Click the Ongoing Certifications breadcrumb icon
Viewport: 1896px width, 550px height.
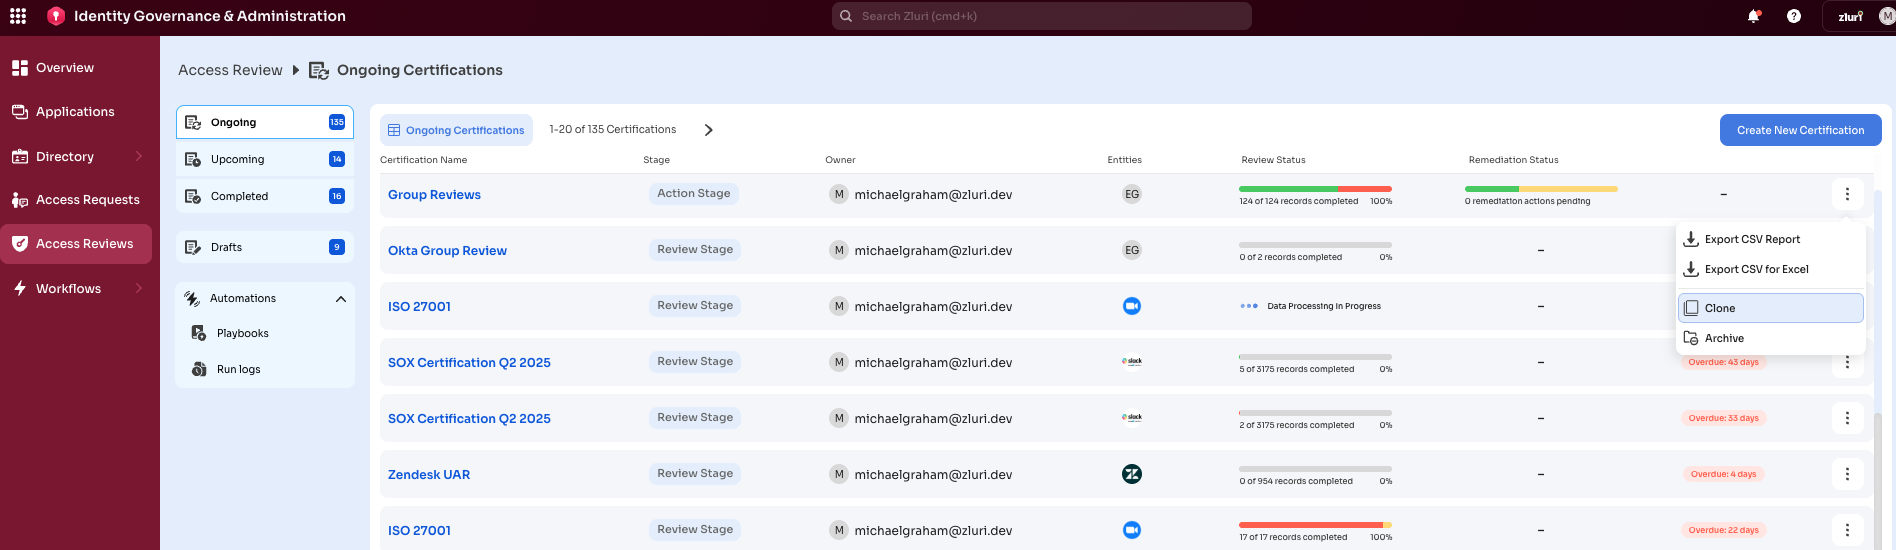pos(319,70)
